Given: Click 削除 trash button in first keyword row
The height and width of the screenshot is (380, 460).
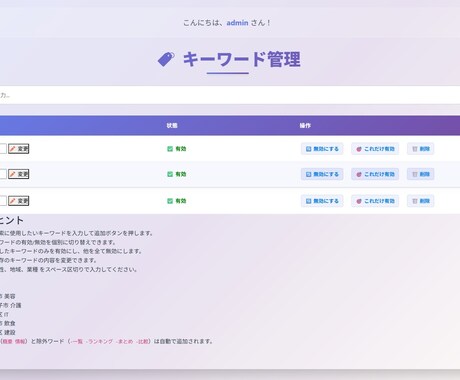Looking at the screenshot, I should [421, 149].
